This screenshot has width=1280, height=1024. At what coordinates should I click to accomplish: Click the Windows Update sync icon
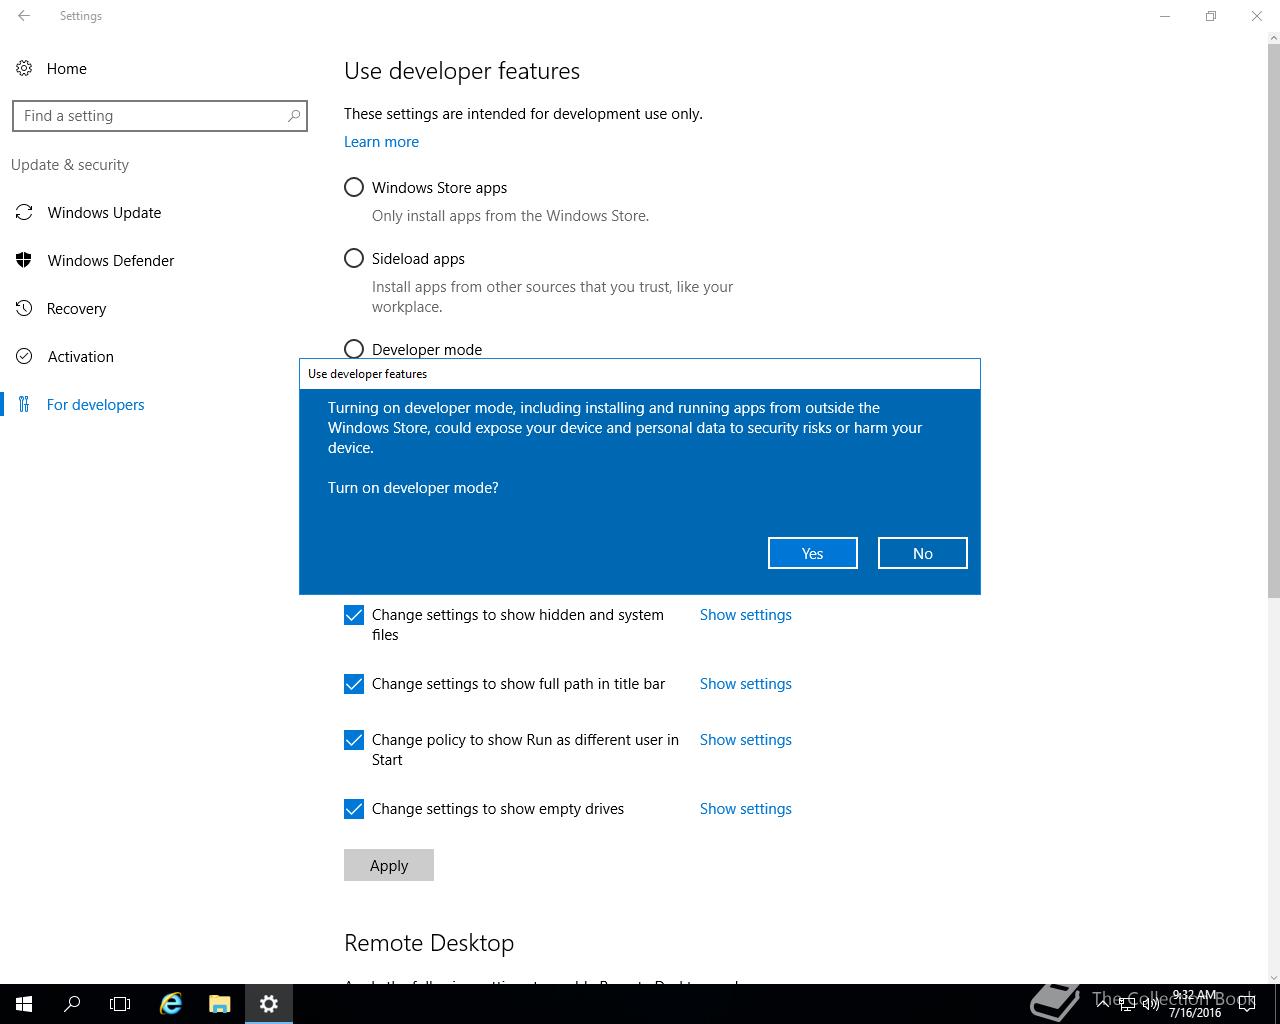(x=24, y=212)
